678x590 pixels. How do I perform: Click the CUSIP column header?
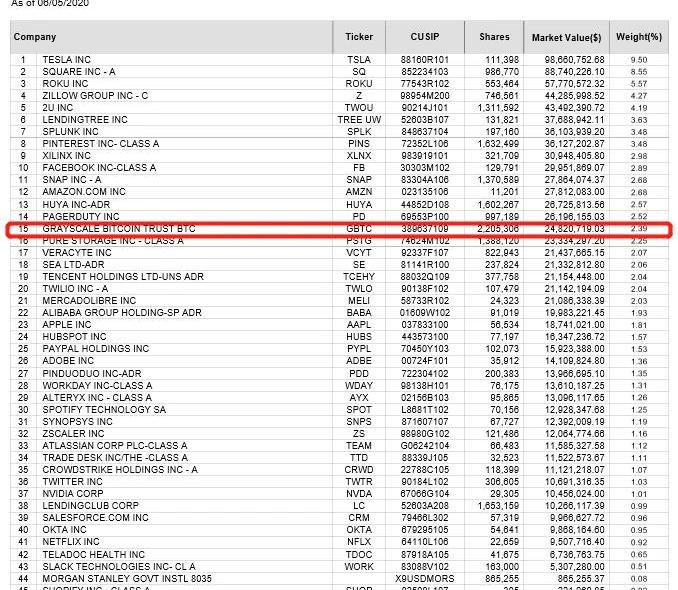coord(425,37)
